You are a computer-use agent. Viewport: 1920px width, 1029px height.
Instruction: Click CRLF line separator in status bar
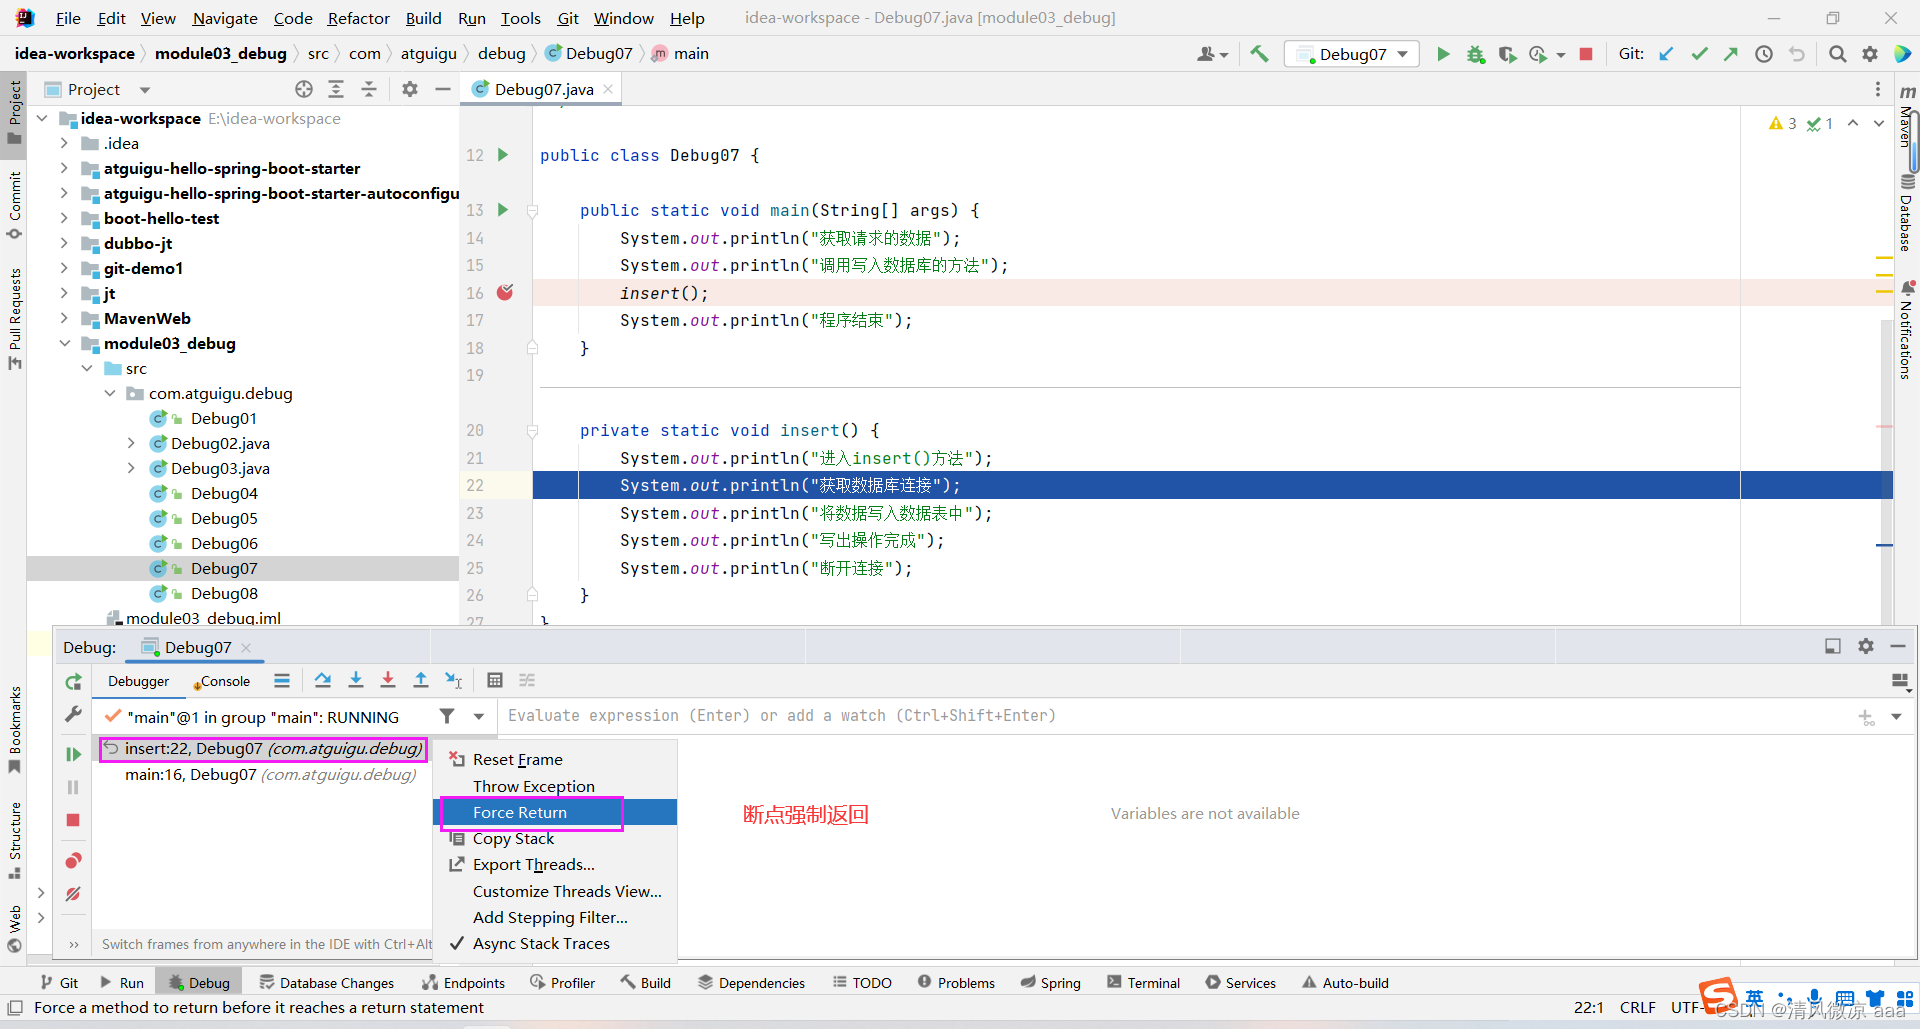point(1637,1007)
